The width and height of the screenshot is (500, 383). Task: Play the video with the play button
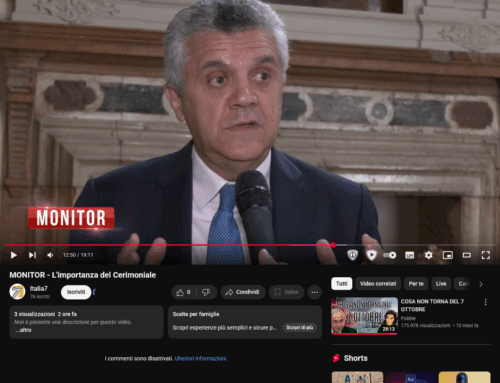[14, 255]
